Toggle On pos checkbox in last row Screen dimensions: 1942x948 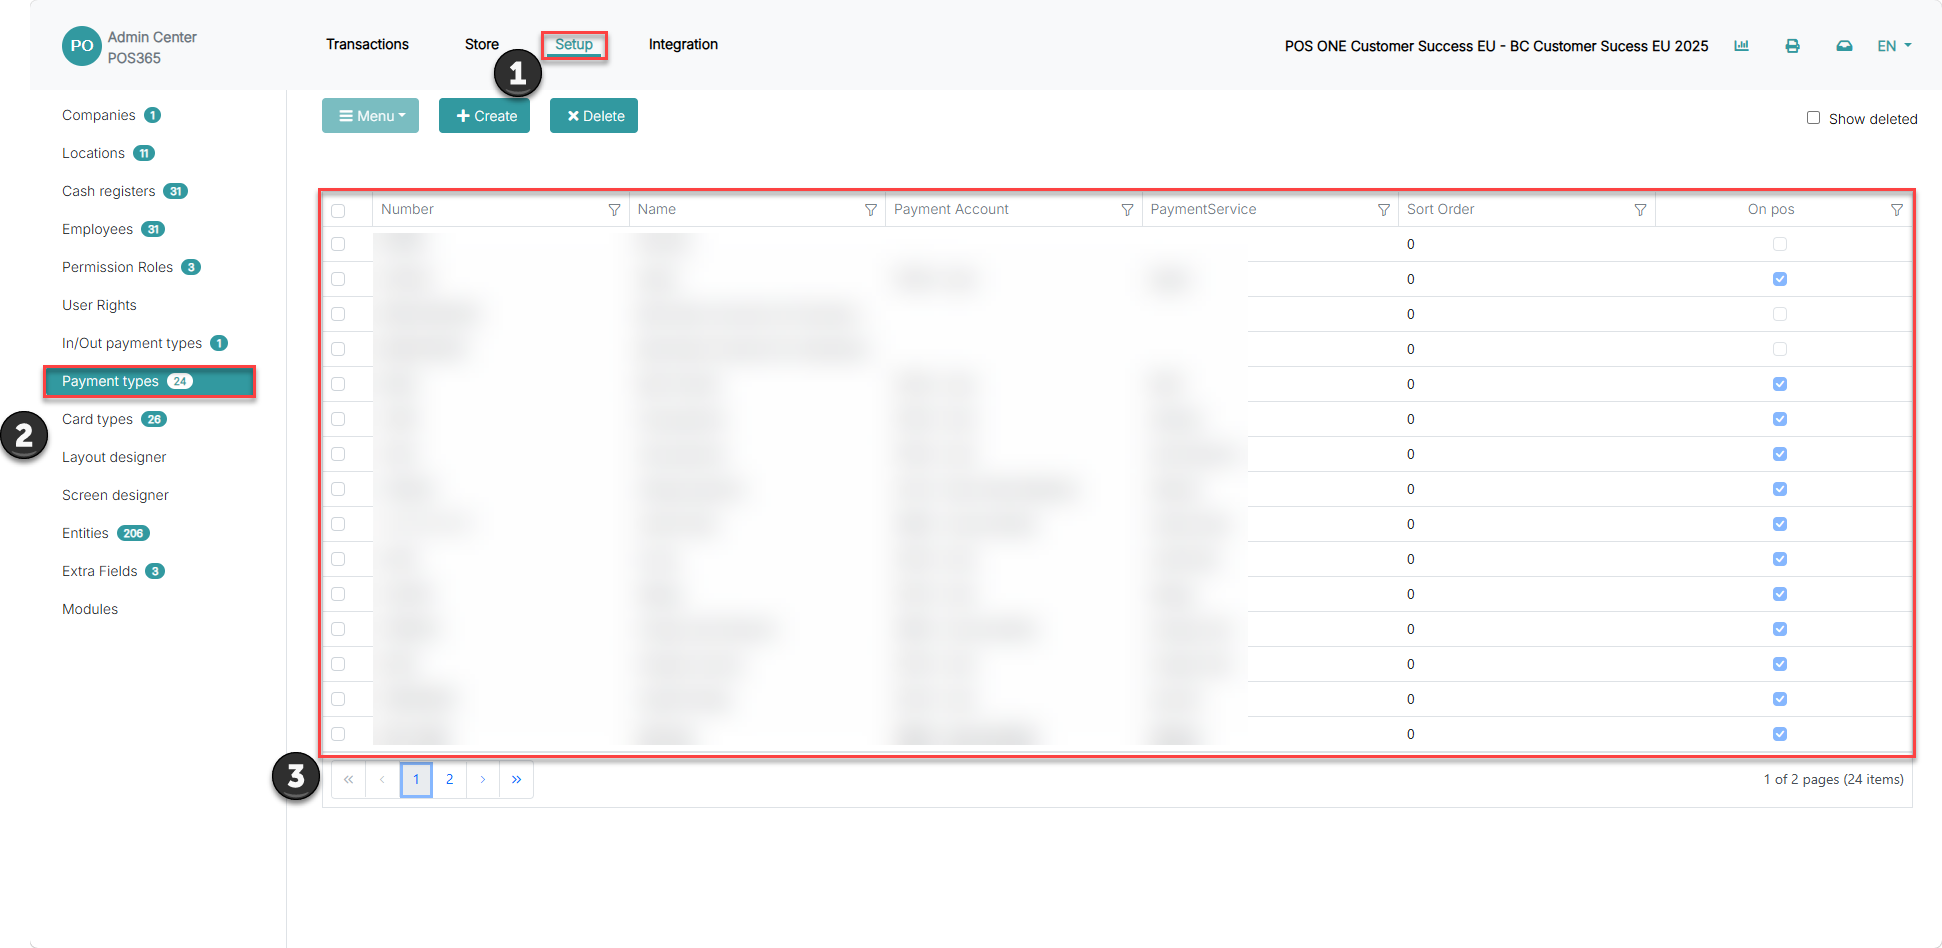(1780, 734)
